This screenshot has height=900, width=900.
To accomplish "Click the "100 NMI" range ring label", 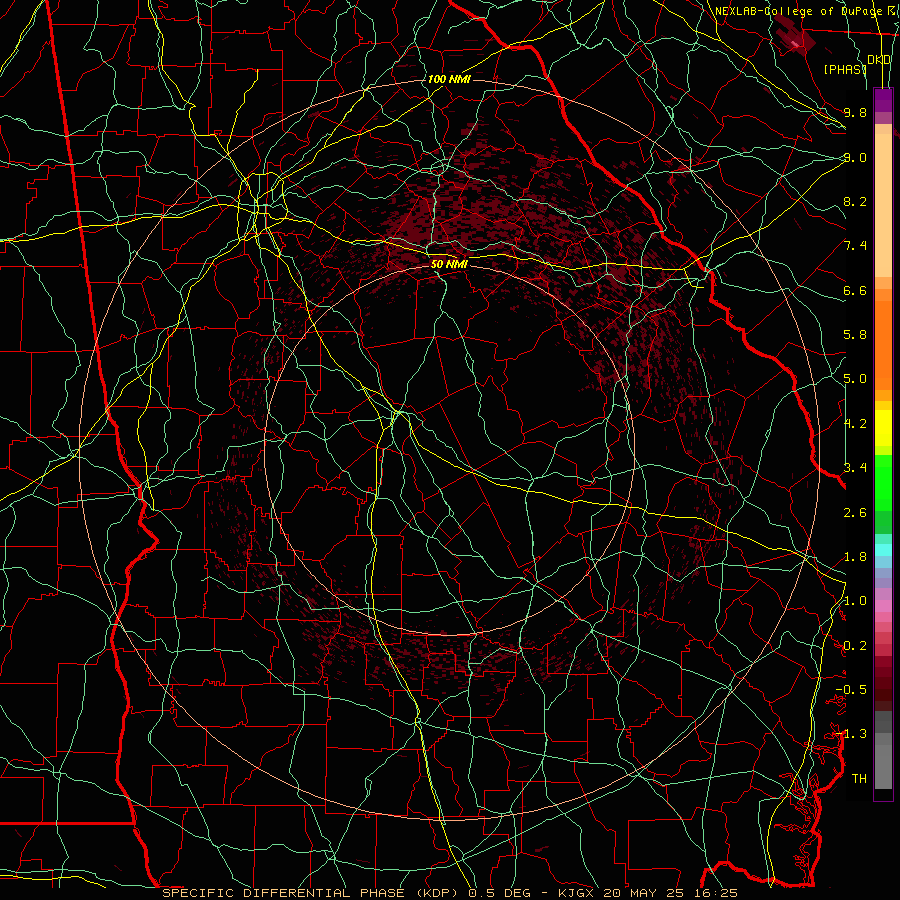I will [x=449, y=79].
